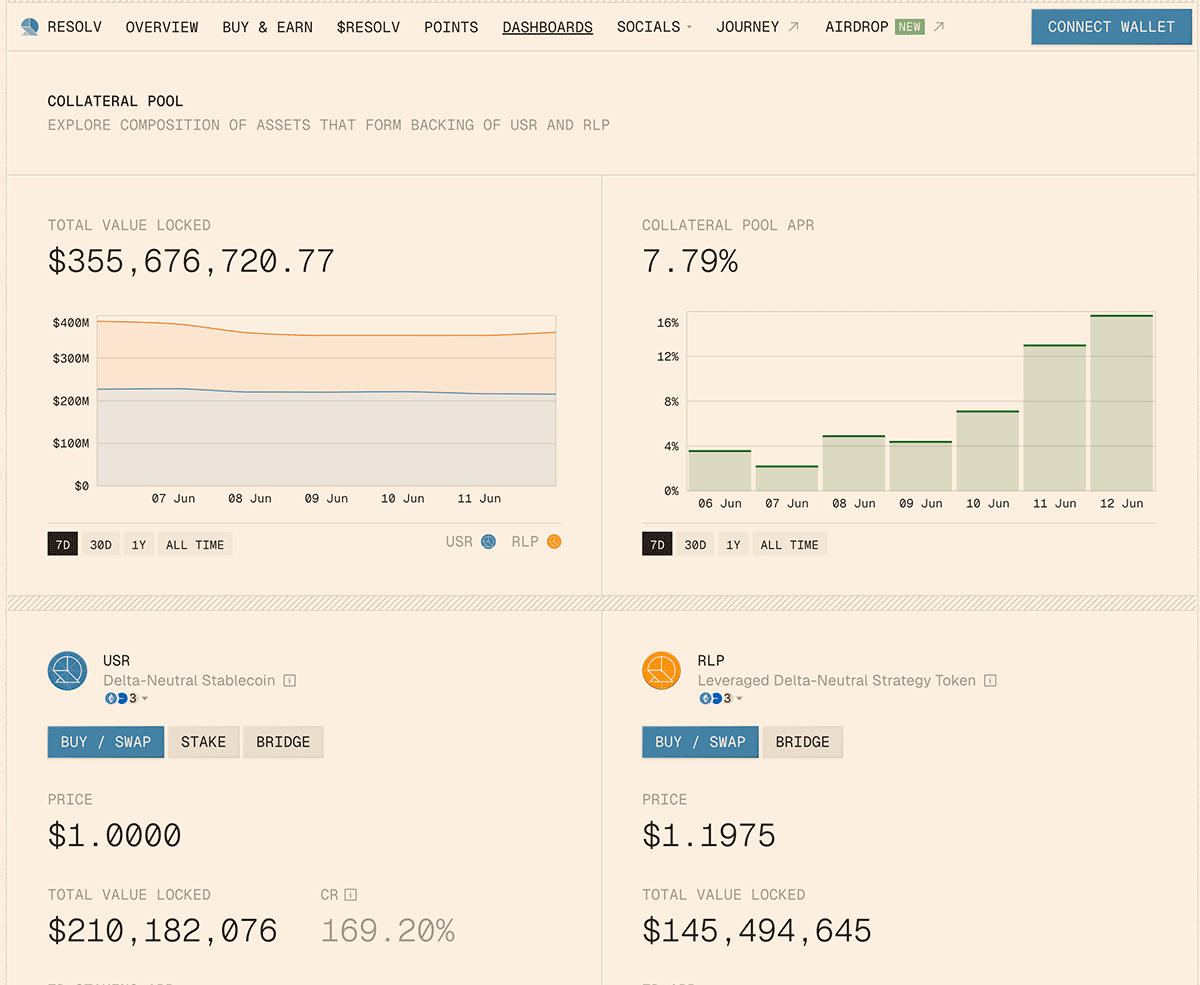The width and height of the screenshot is (1200, 985).
Task: Click the large RLP token logo
Action: point(662,671)
